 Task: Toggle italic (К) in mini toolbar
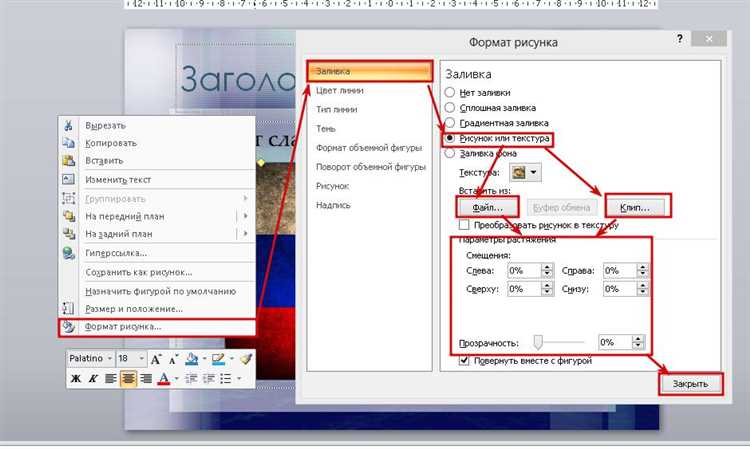pyautogui.click(x=93, y=379)
